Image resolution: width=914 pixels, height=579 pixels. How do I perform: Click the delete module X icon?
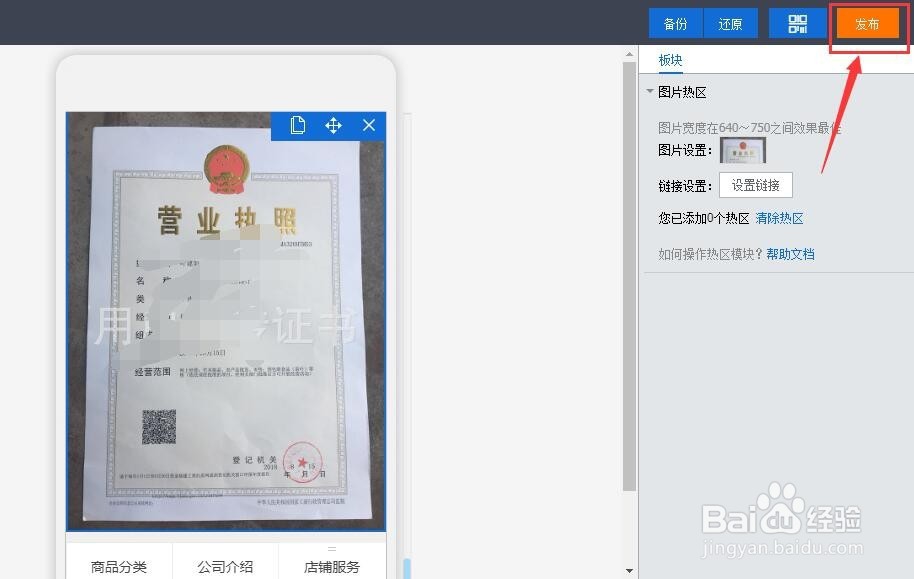tap(368, 125)
